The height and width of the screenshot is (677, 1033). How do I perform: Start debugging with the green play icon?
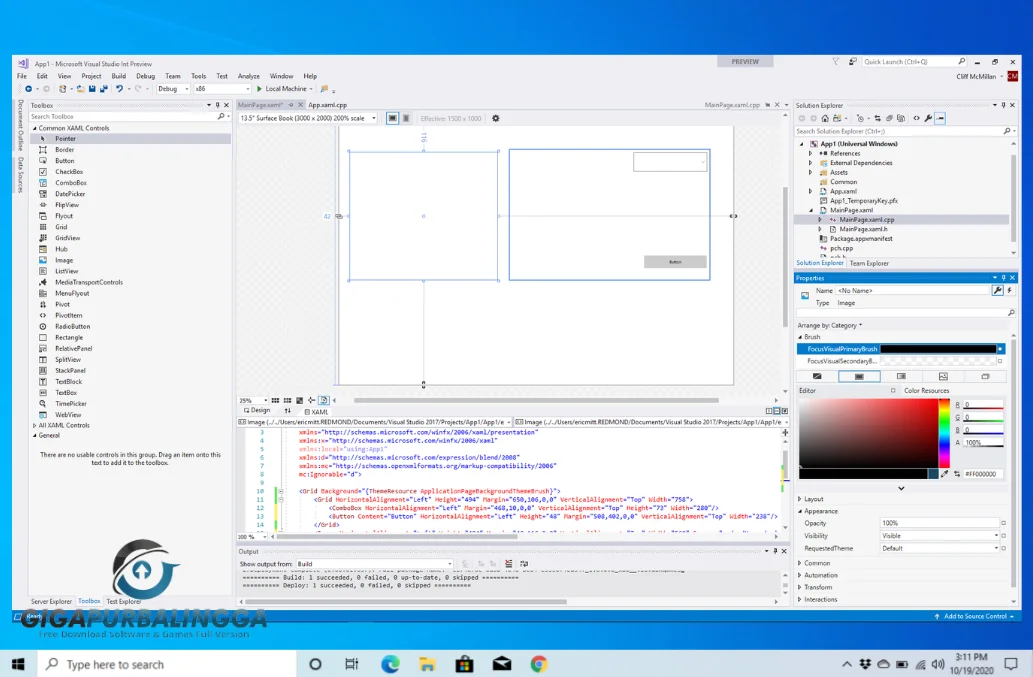(259, 89)
